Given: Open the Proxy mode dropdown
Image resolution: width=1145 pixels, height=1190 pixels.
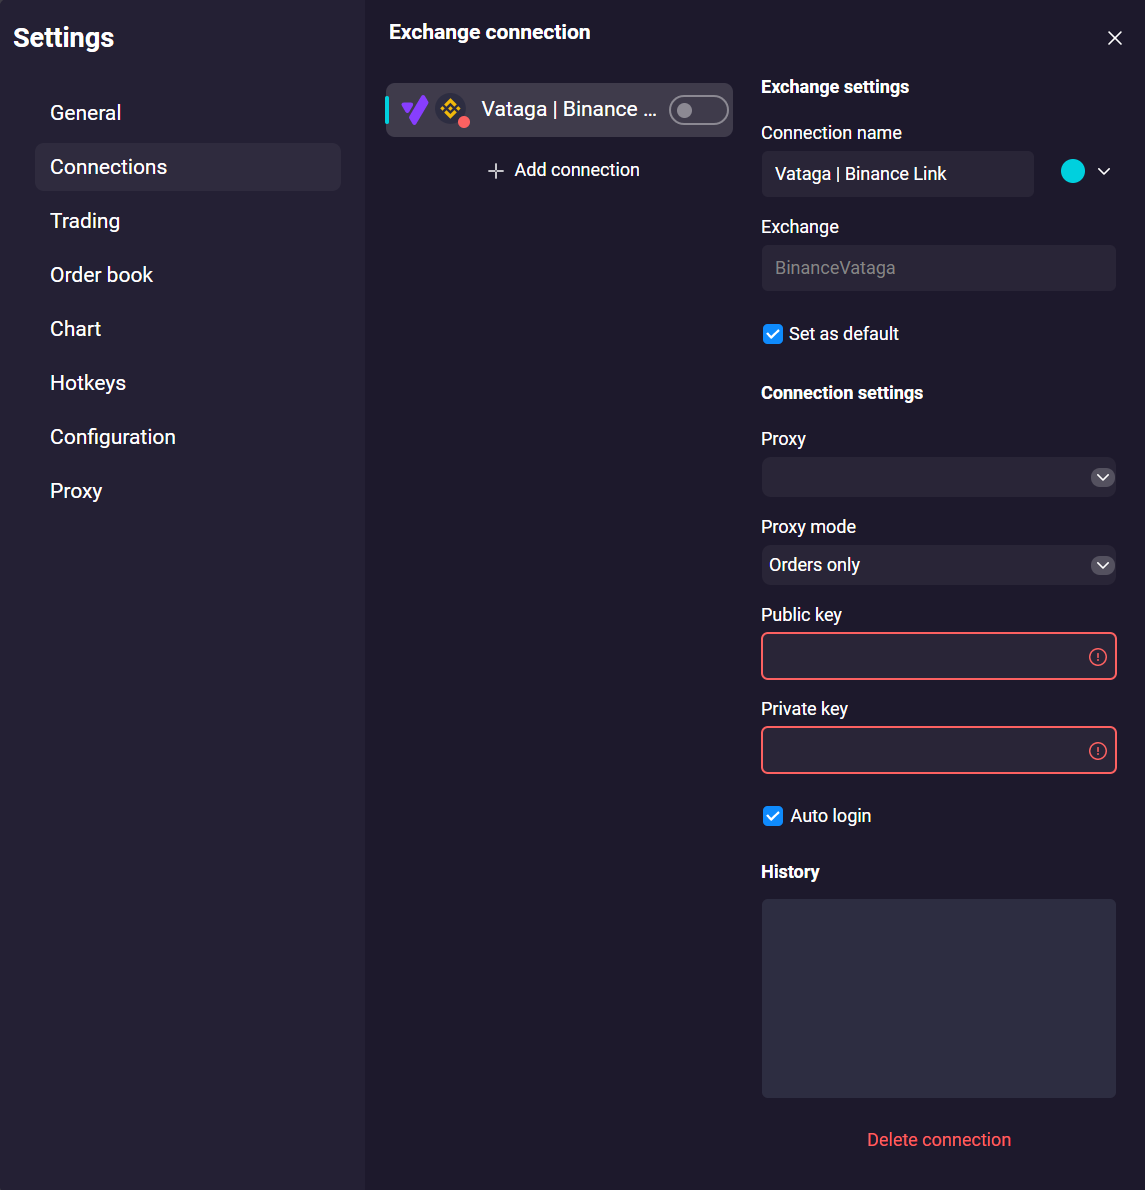Looking at the screenshot, I should [x=939, y=565].
